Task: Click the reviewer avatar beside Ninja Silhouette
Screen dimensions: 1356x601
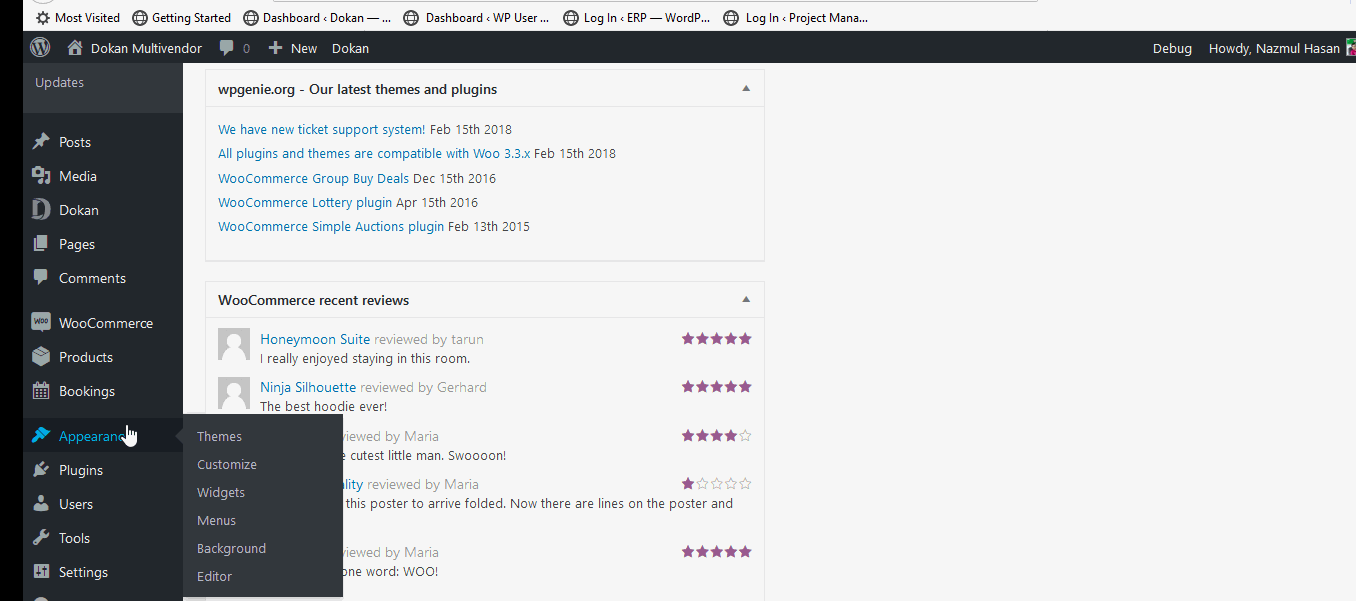Action: (234, 393)
